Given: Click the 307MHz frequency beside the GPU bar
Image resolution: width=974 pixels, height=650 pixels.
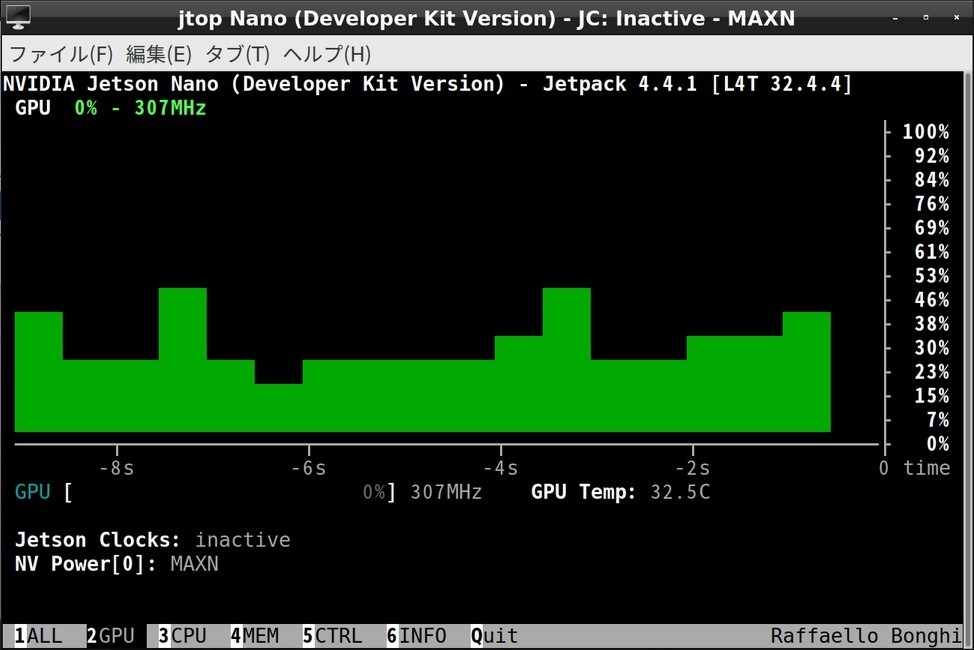Looking at the screenshot, I should click(x=446, y=492).
